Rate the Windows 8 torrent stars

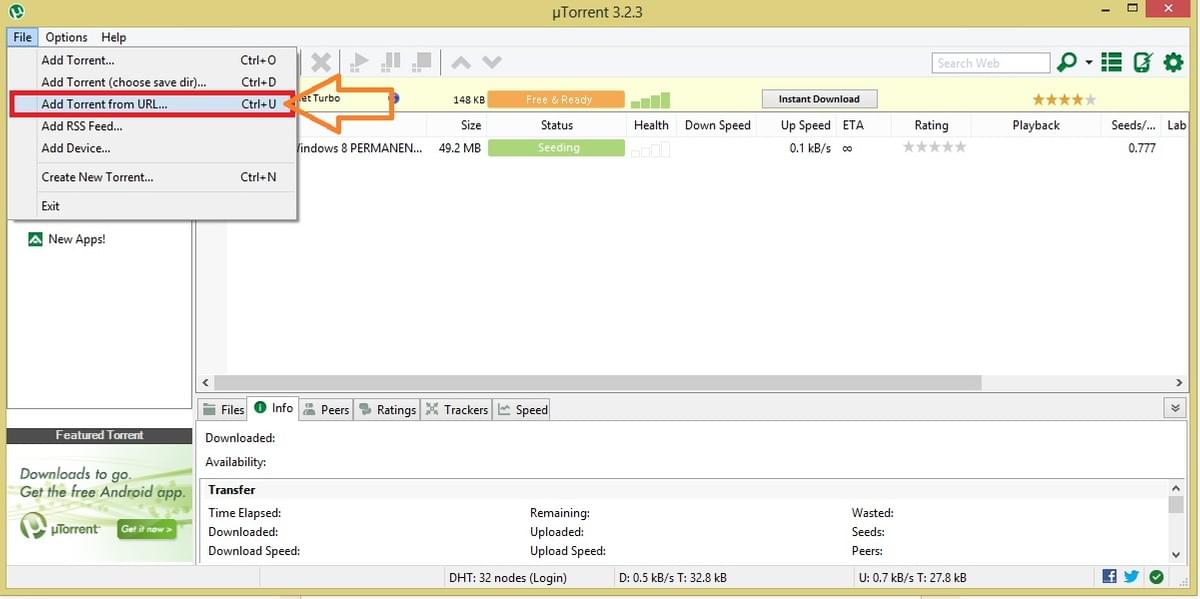point(934,147)
